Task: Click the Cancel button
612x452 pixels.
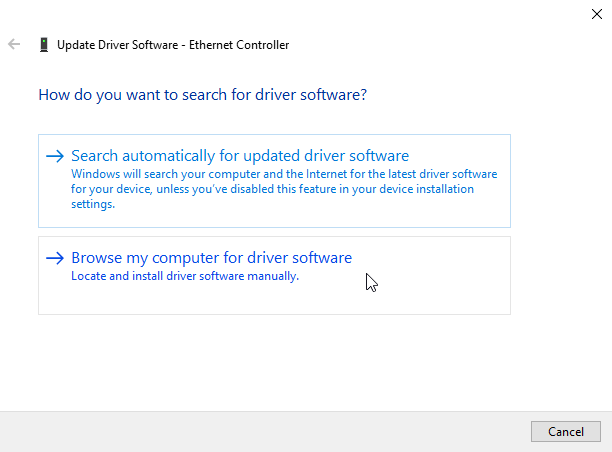Action: 566,431
